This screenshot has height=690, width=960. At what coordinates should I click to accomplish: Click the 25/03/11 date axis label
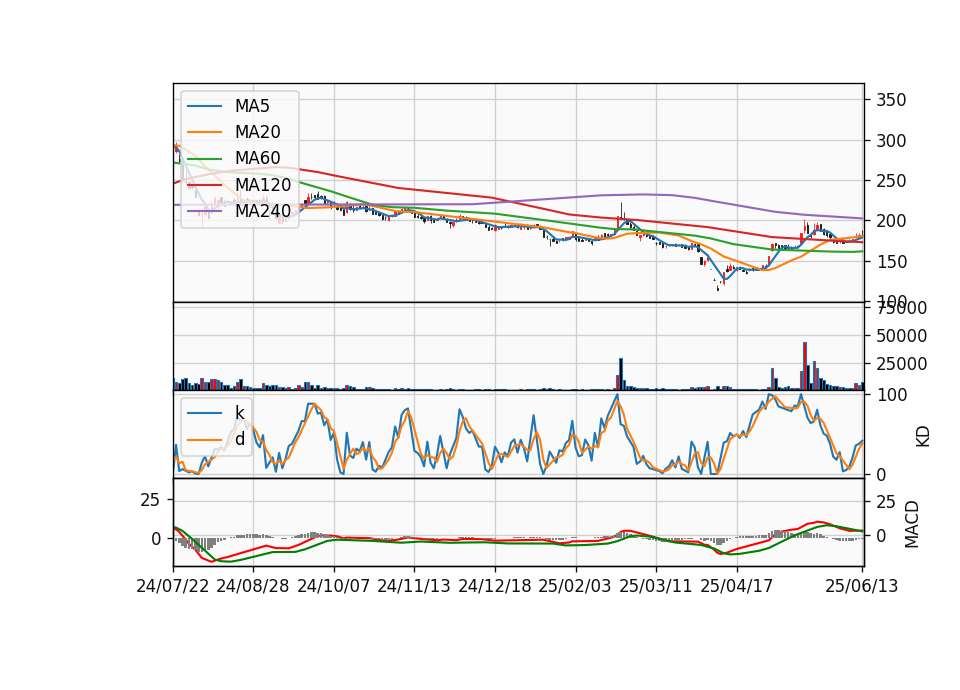click(x=656, y=586)
